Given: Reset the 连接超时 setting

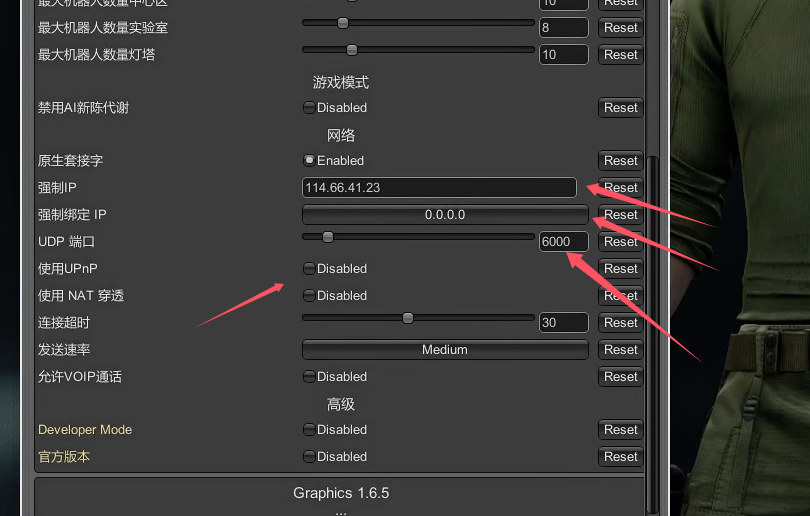Looking at the screenshot, I should coord(620,323).
